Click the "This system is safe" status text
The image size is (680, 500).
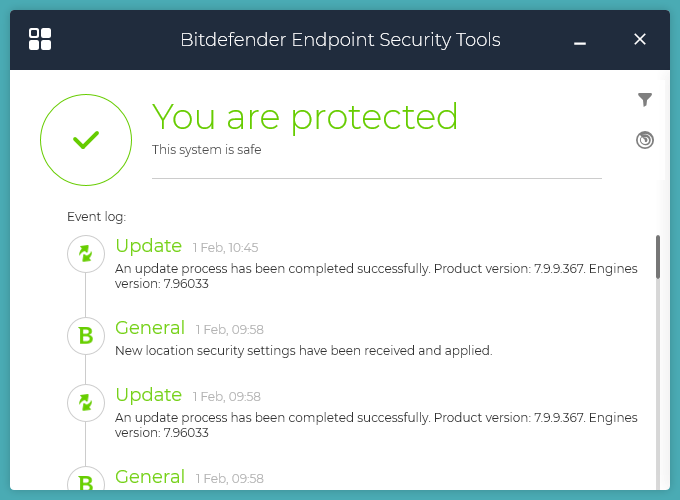pyautogui.click(x=206, y=150)
